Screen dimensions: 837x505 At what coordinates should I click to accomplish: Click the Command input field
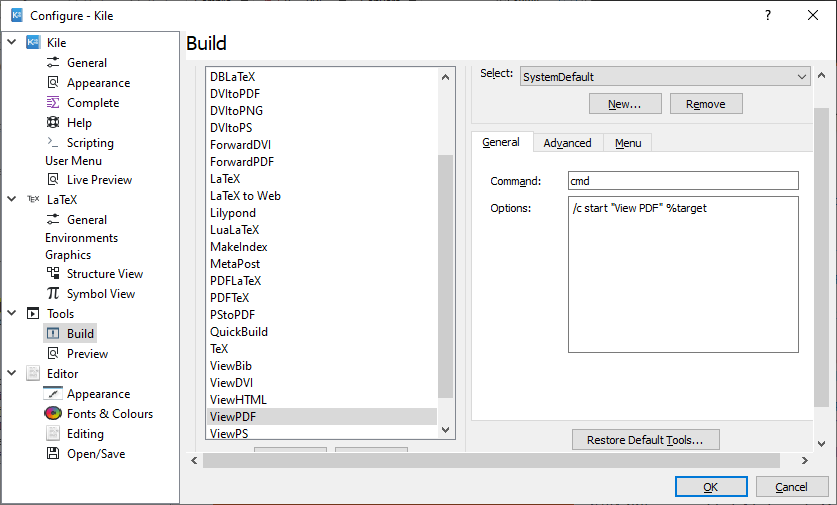[683, 180]
